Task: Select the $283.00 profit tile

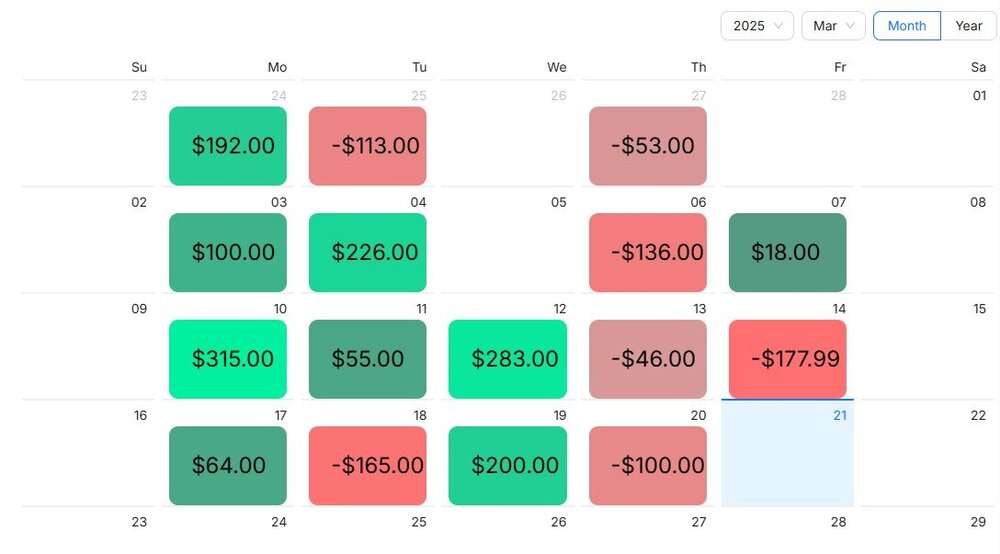Action: [x=508, y=359]
